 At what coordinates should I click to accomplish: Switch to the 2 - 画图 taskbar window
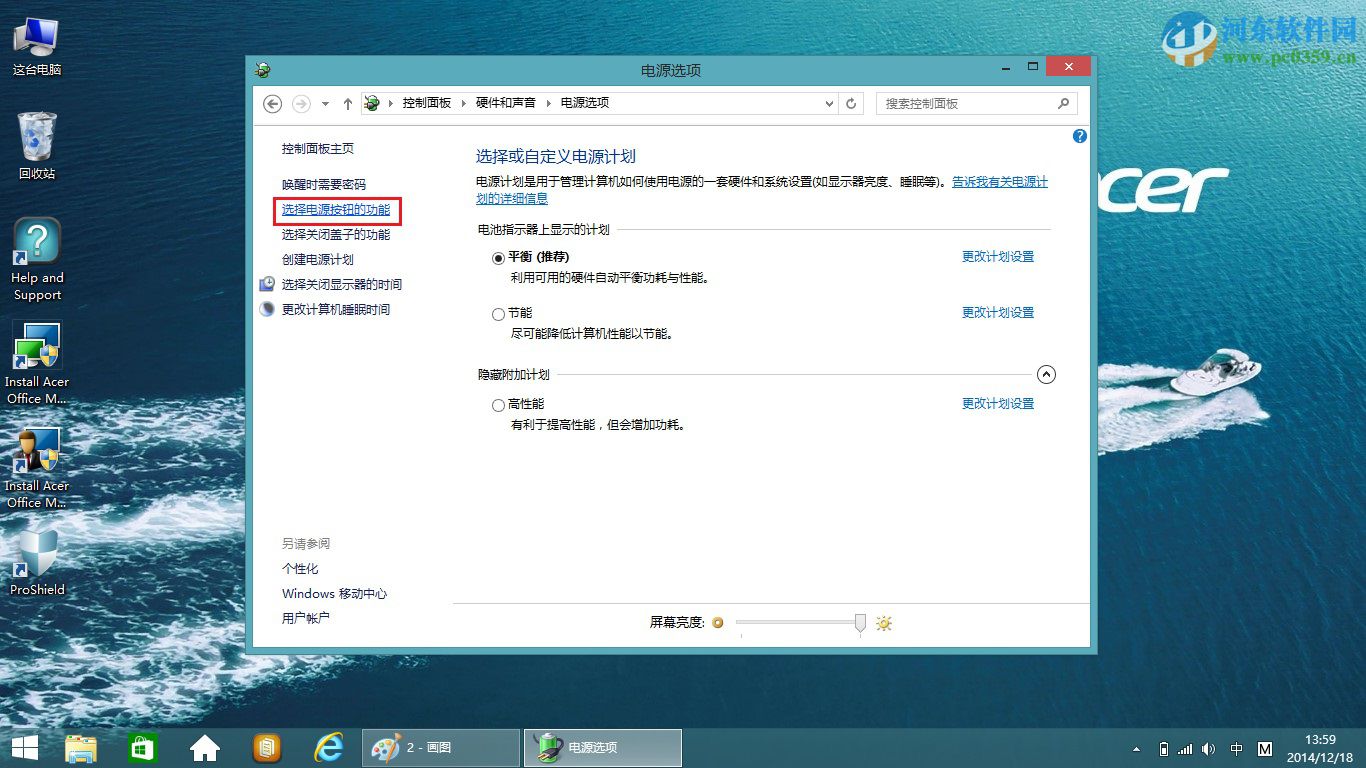(x=440, y=747)
